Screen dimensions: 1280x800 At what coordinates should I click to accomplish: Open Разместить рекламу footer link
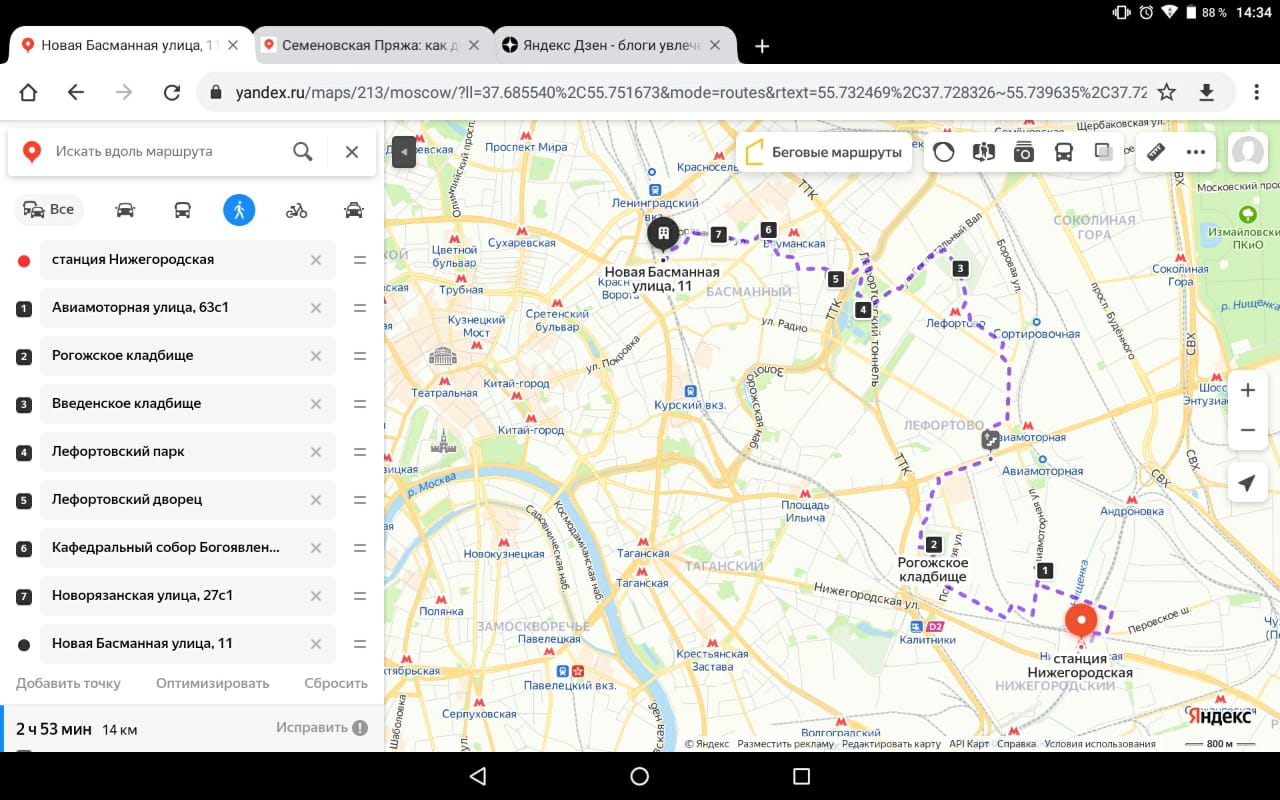tap(786, 744)
